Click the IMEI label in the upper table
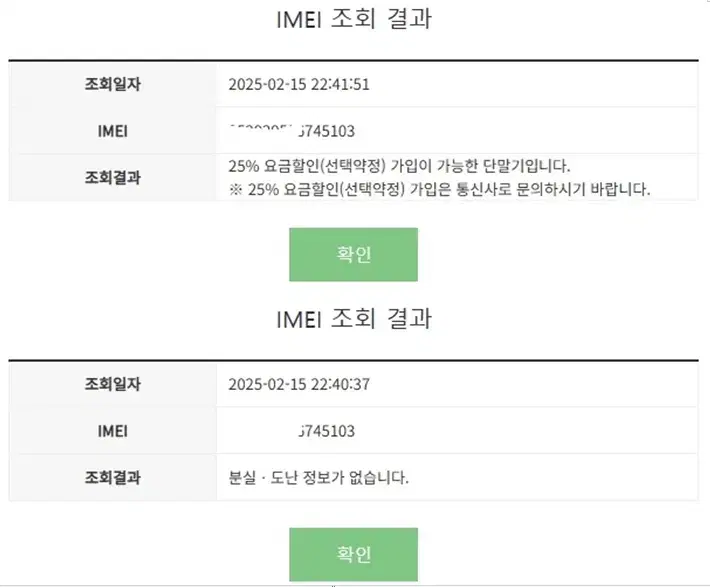The height and width of the screenshot is (587, 710). 113,131
